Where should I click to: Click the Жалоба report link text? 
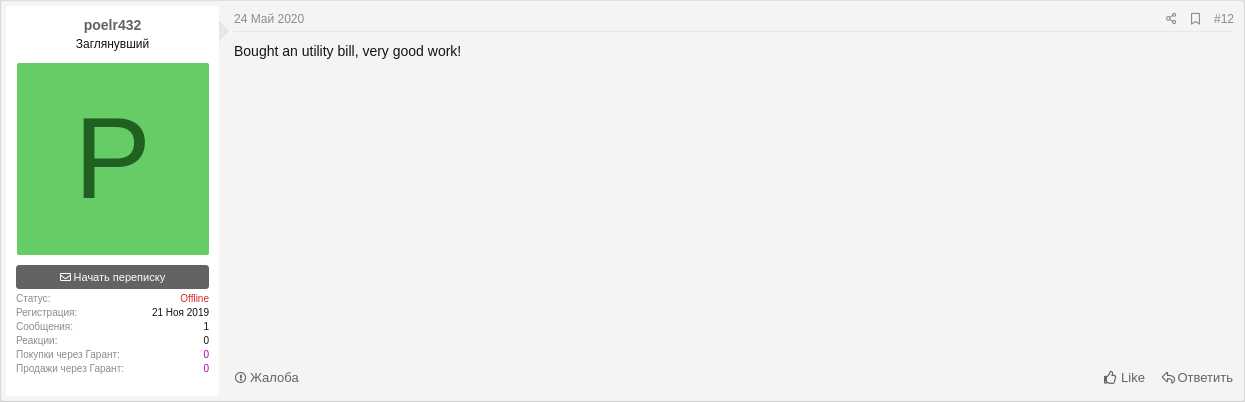point(274,377)
